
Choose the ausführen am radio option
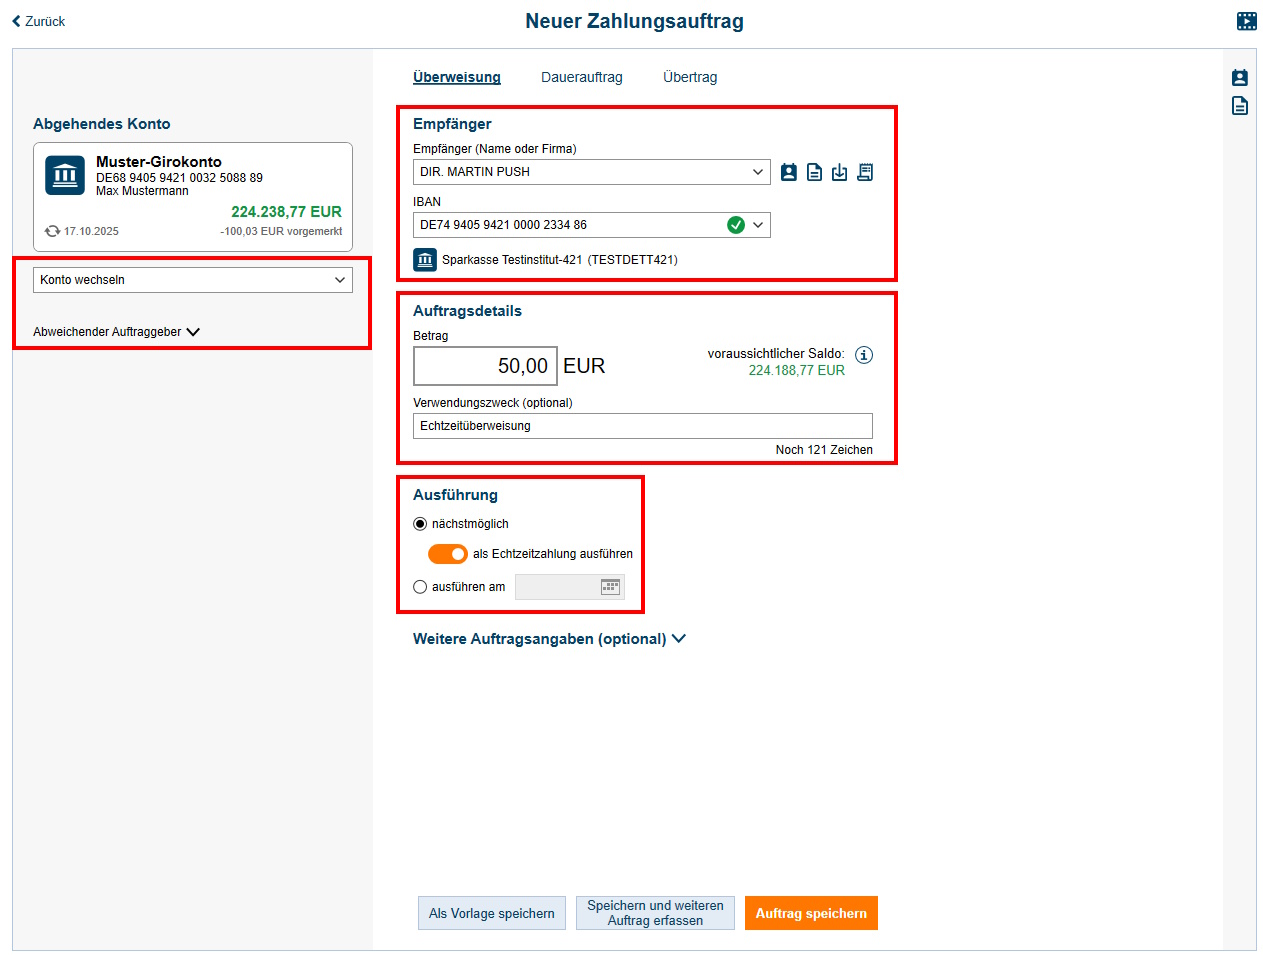pyautogui.click(x=420, y=587)
